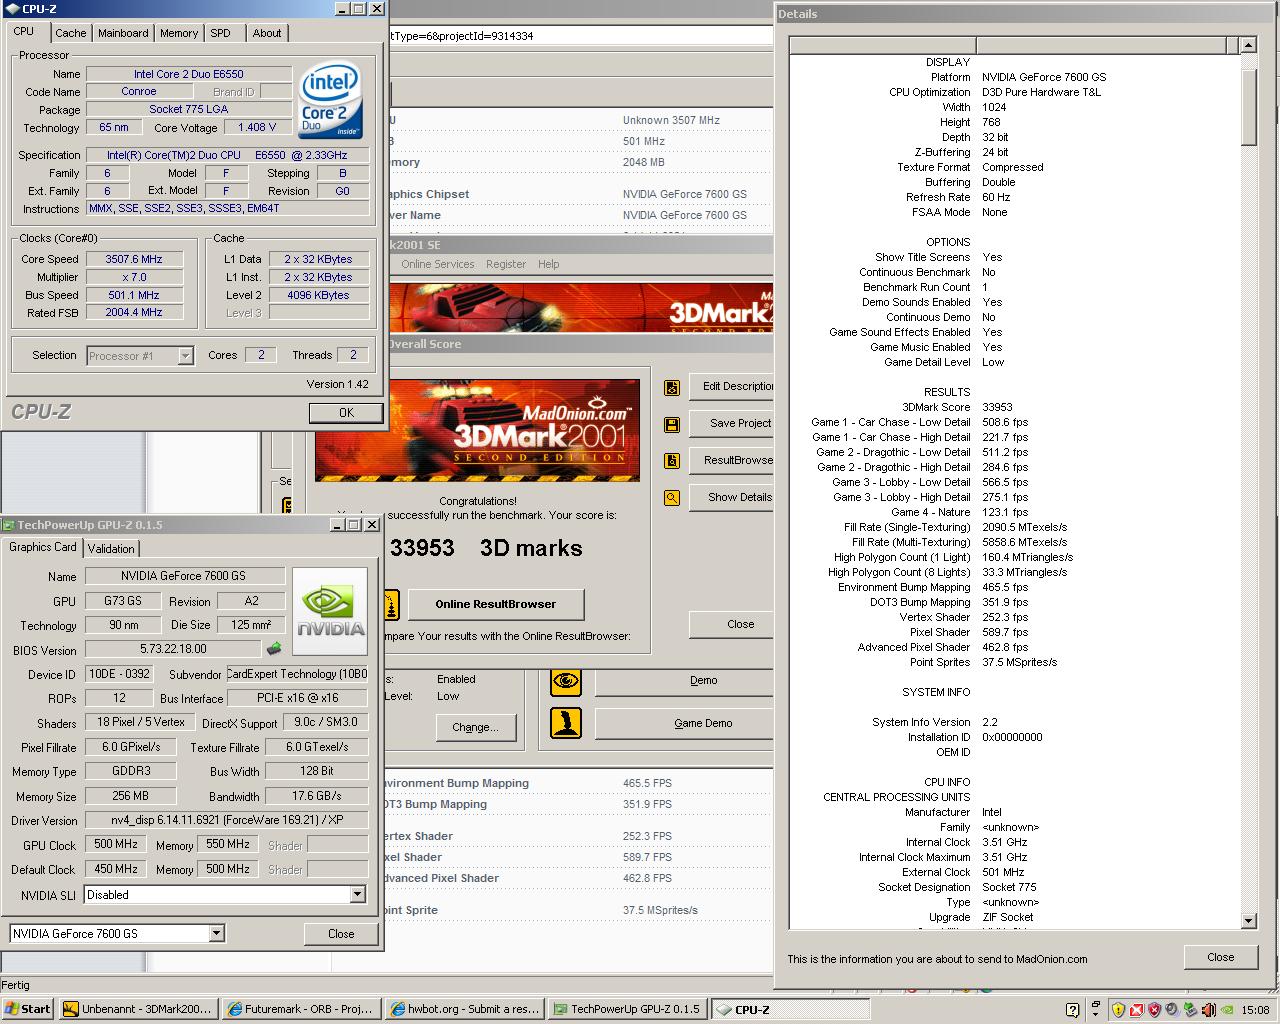The width and height of the screenshot is (1280, 1024).
Task: Click the Save Project floppy disk icon
Action: click(672, 424)
